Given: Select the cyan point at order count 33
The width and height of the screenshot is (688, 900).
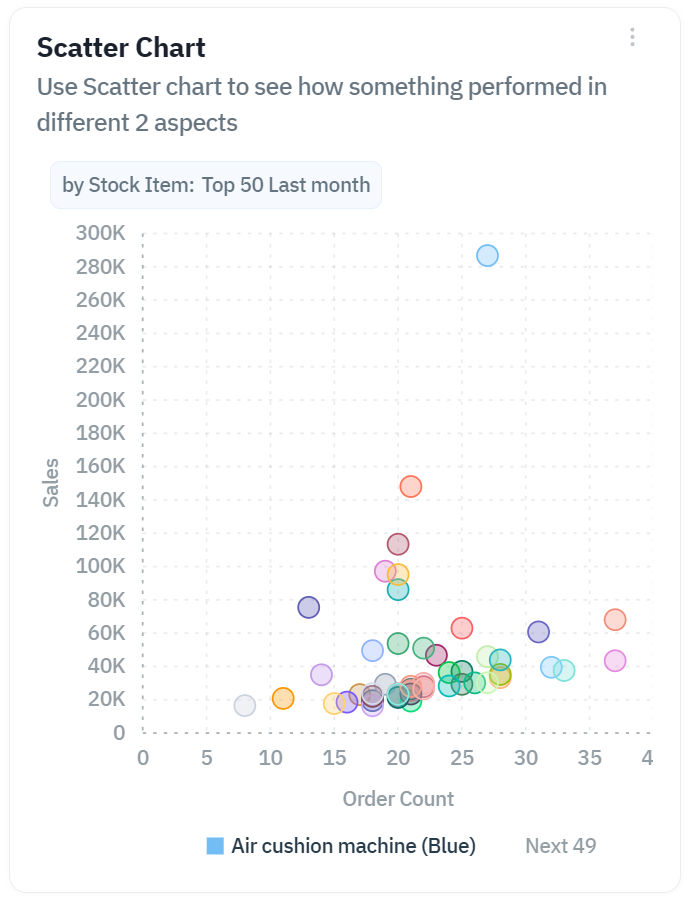Looking at the screenshot, I should point(564,670).
